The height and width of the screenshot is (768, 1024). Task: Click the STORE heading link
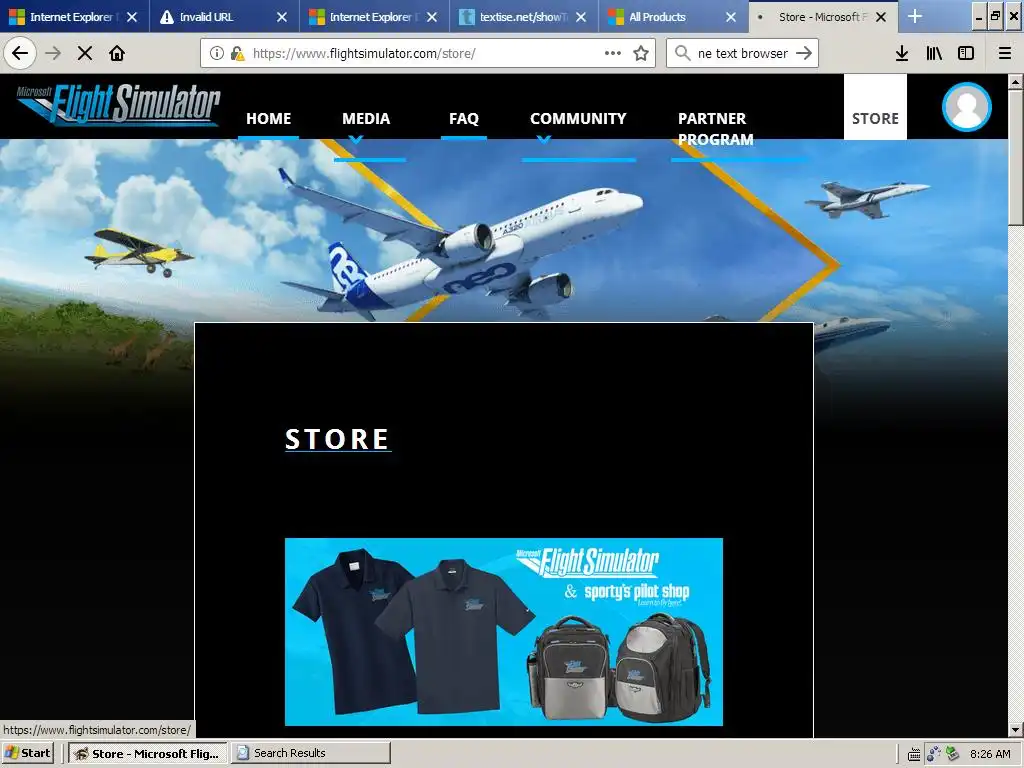[x=338, y=439]
